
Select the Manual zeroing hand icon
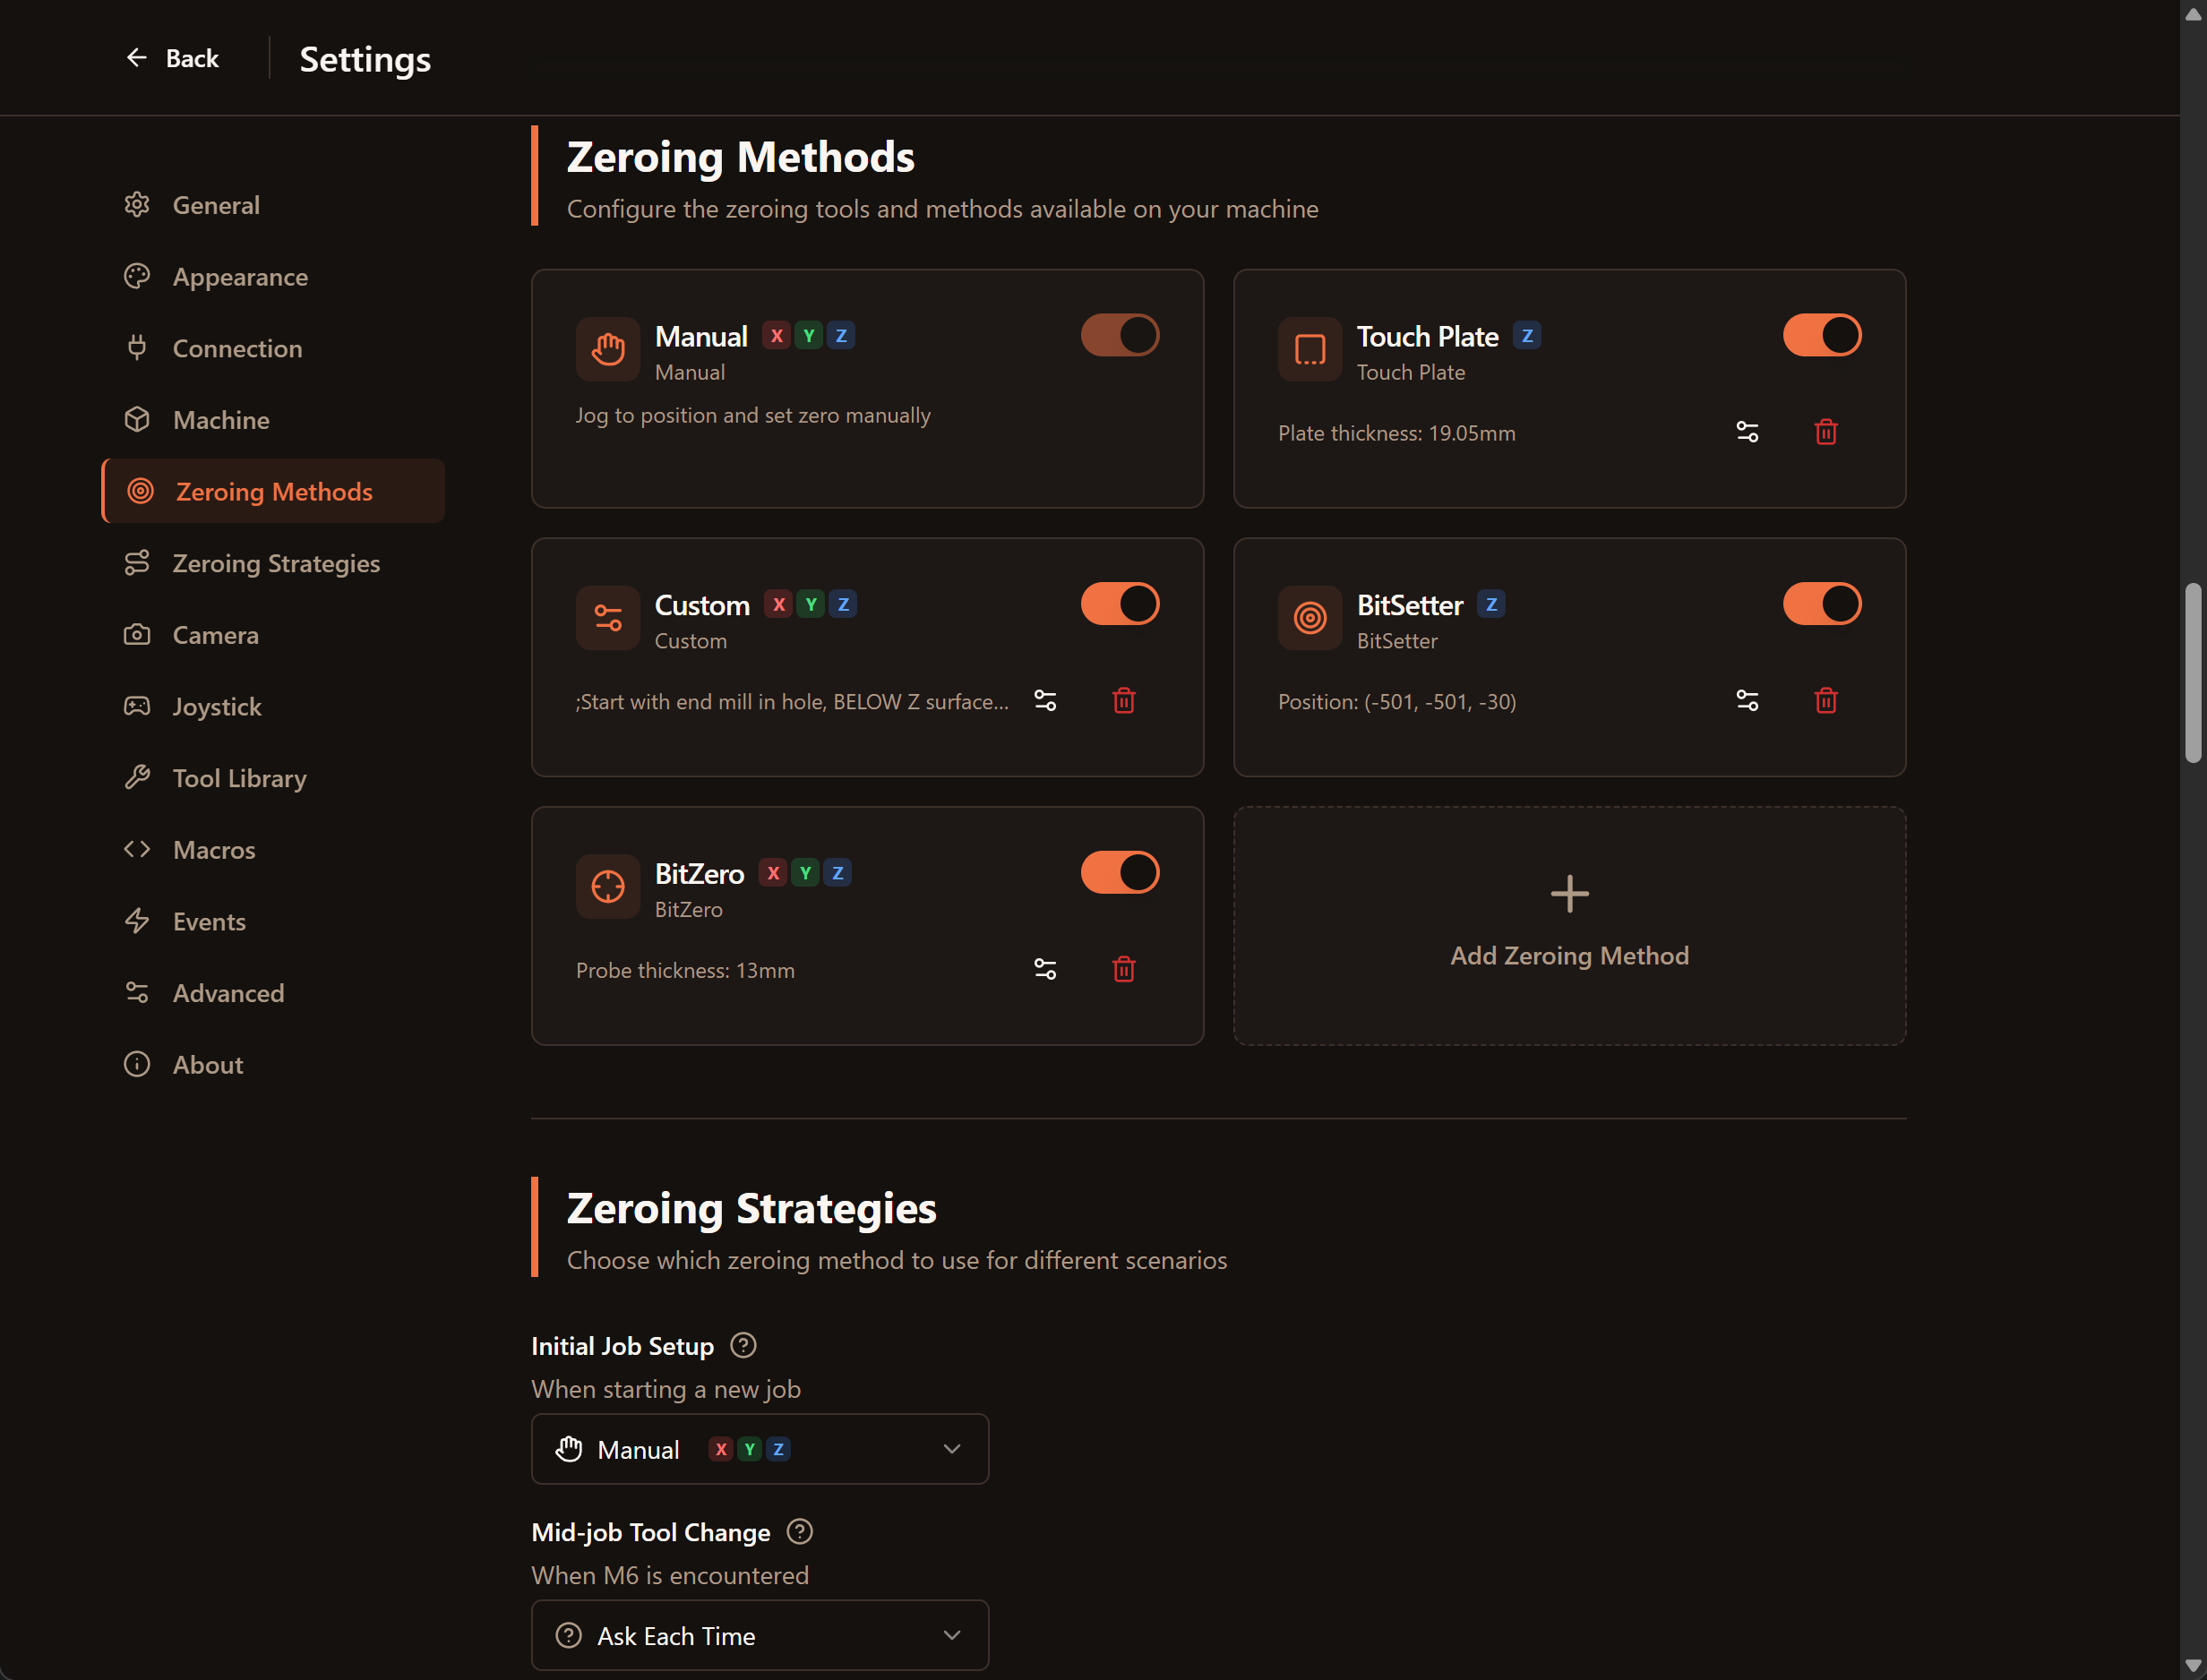click(x=607, y=348)
